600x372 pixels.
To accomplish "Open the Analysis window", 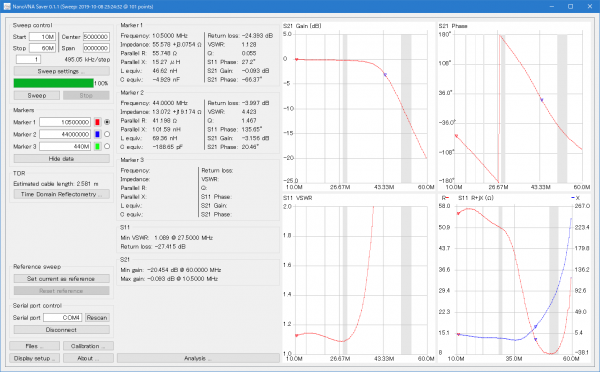I will coord(198,358).
